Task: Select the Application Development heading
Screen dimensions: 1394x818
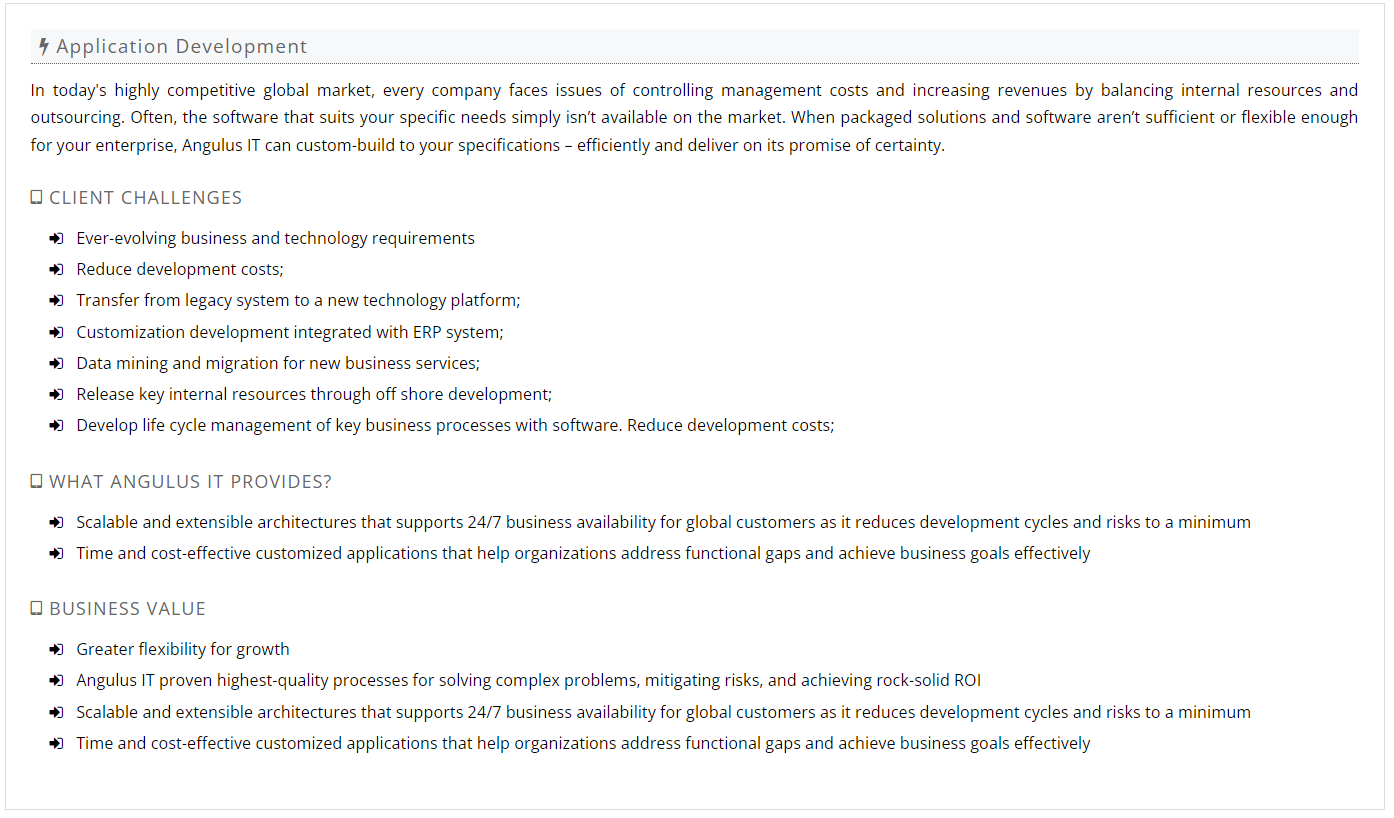Action: [x=182, y=46]
